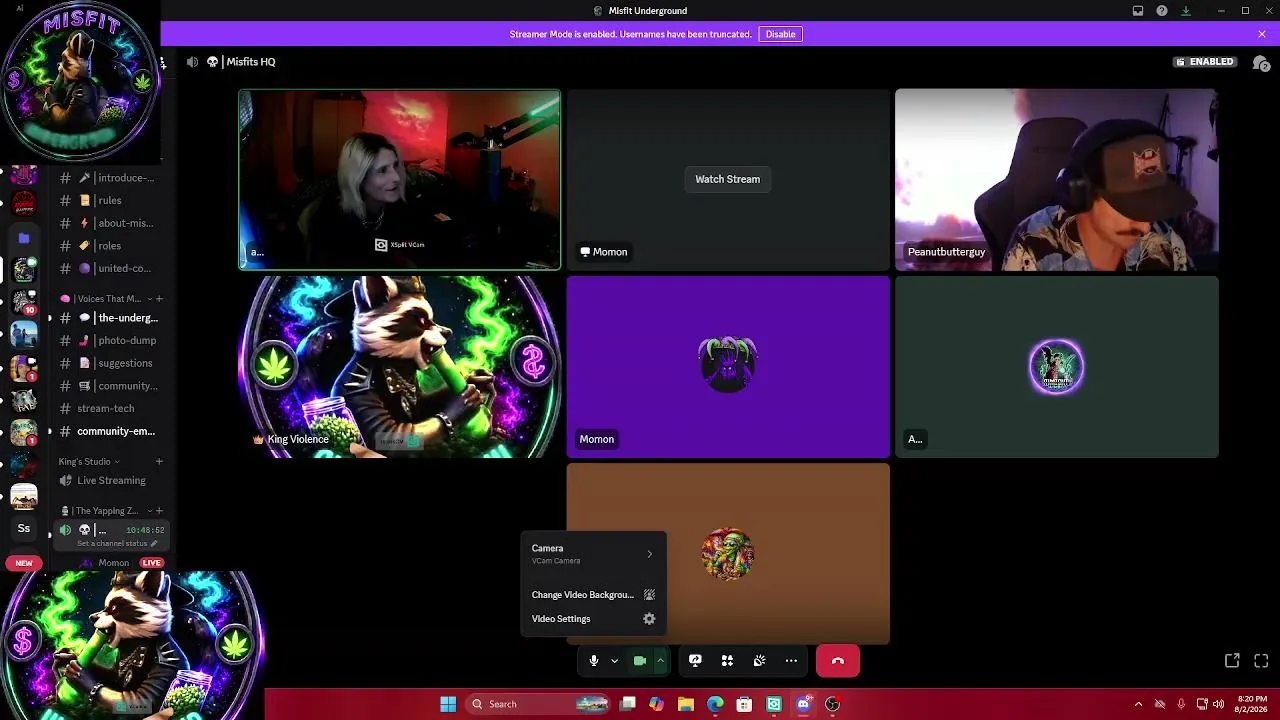Image resolution: width=1280 pixels, height=720 pixels.
Task: Open the taskbar clock and date
Action: pos(1252,704)
